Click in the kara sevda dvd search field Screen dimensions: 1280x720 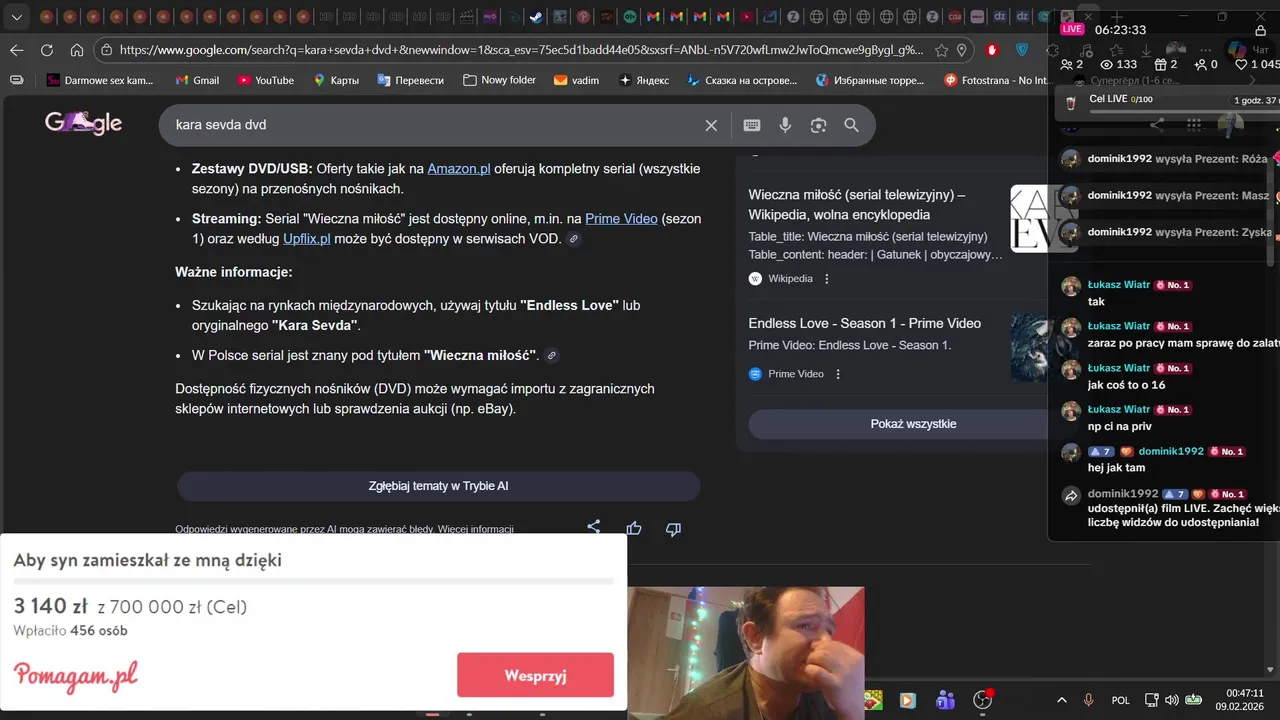click(x=435, y=125)
